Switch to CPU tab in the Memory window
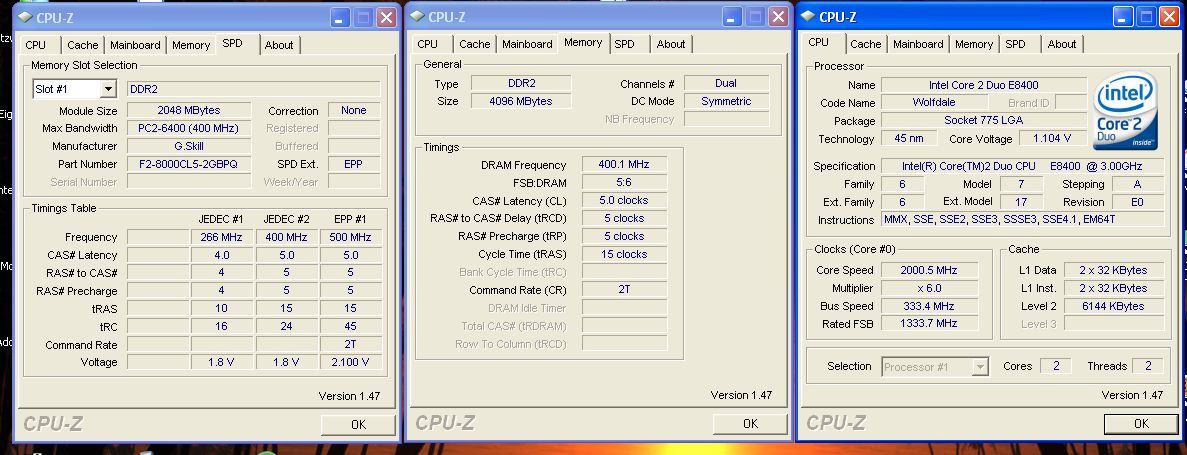This screenshot has height=455, width=1187. tap(428, 45)
